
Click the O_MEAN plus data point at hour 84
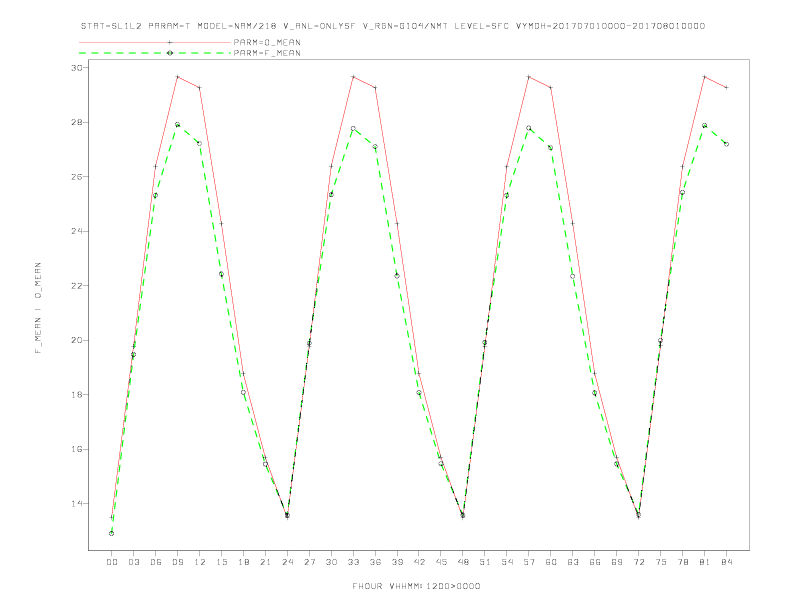tap(726, 87)
